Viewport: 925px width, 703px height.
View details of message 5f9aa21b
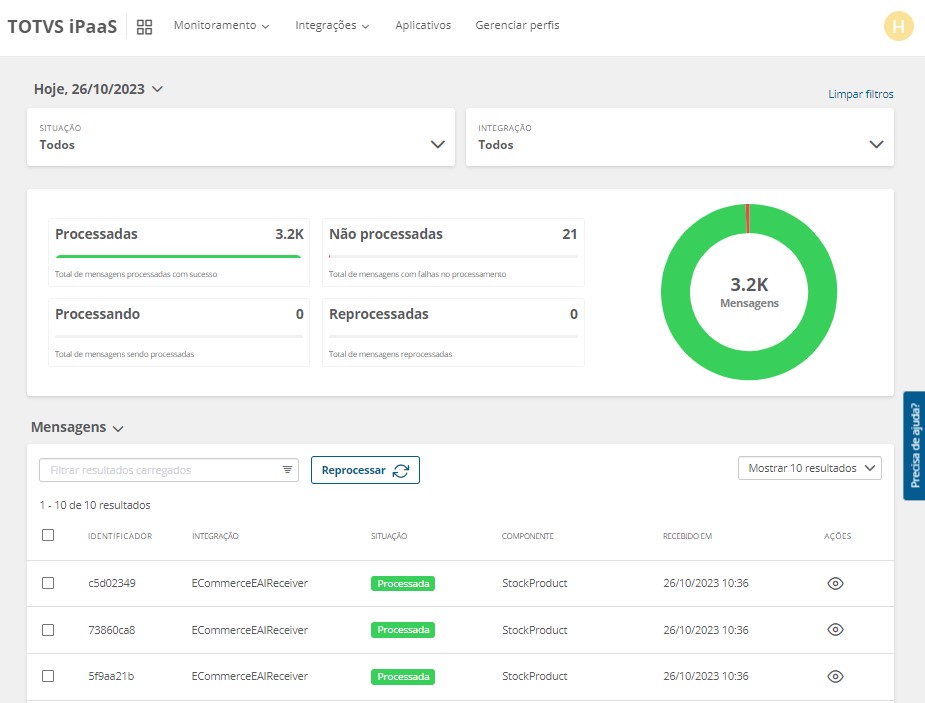tap(836, 676)
